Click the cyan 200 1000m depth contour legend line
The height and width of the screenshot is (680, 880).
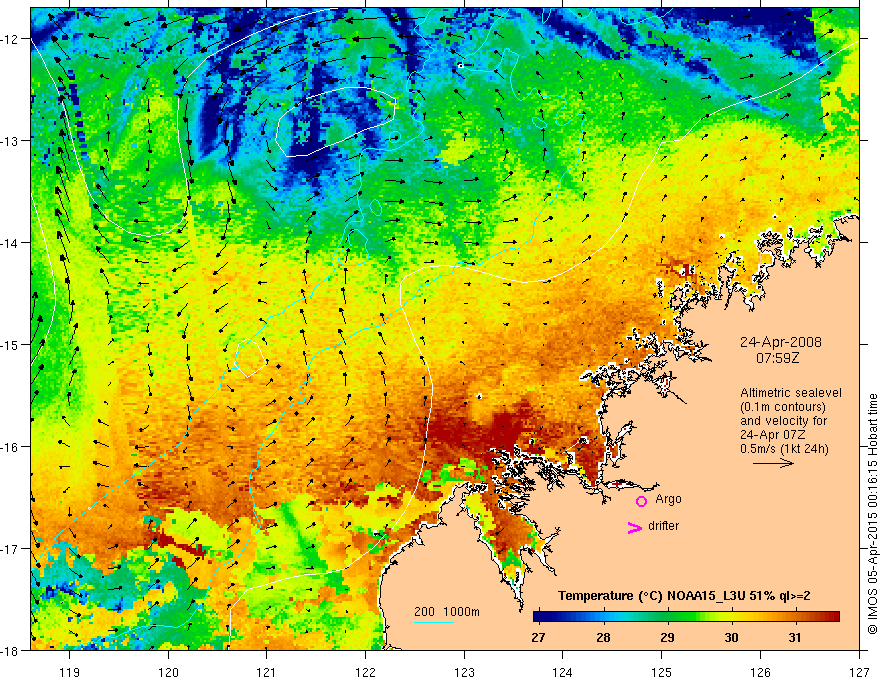pyautogui.click(x=434, y=622)
